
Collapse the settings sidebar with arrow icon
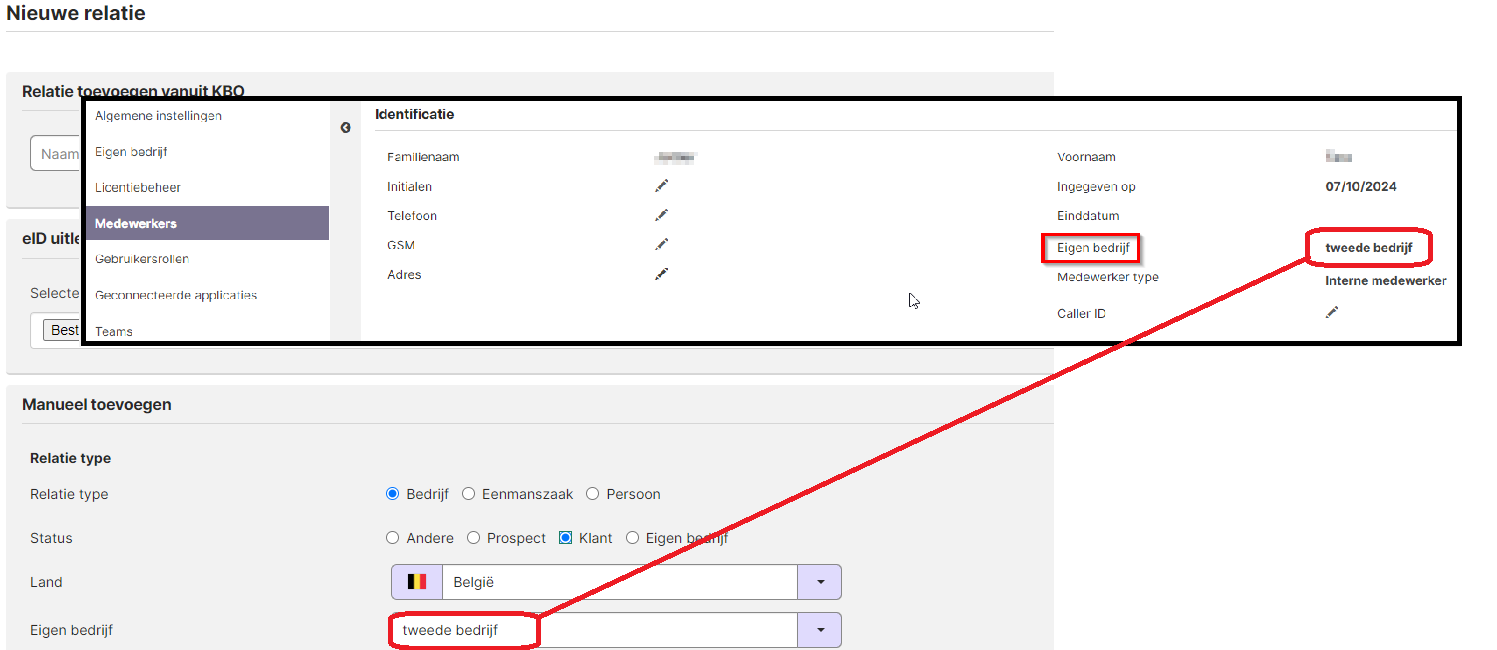pyautogui.click(x=345, y=128)
